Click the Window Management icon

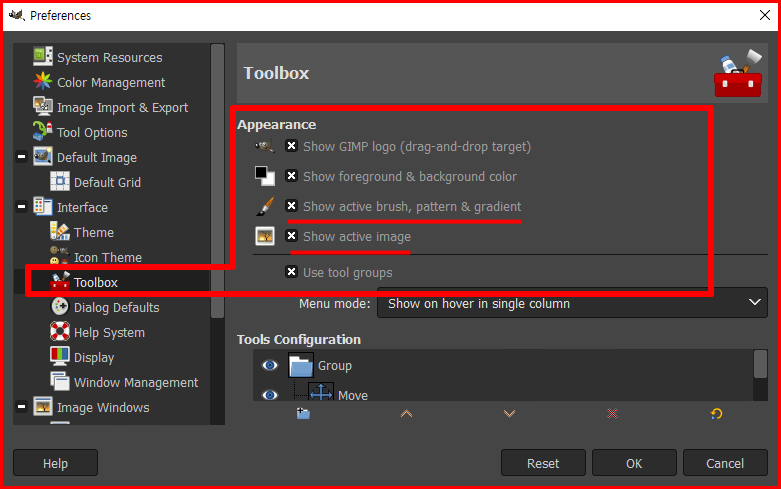click(60, 381)
